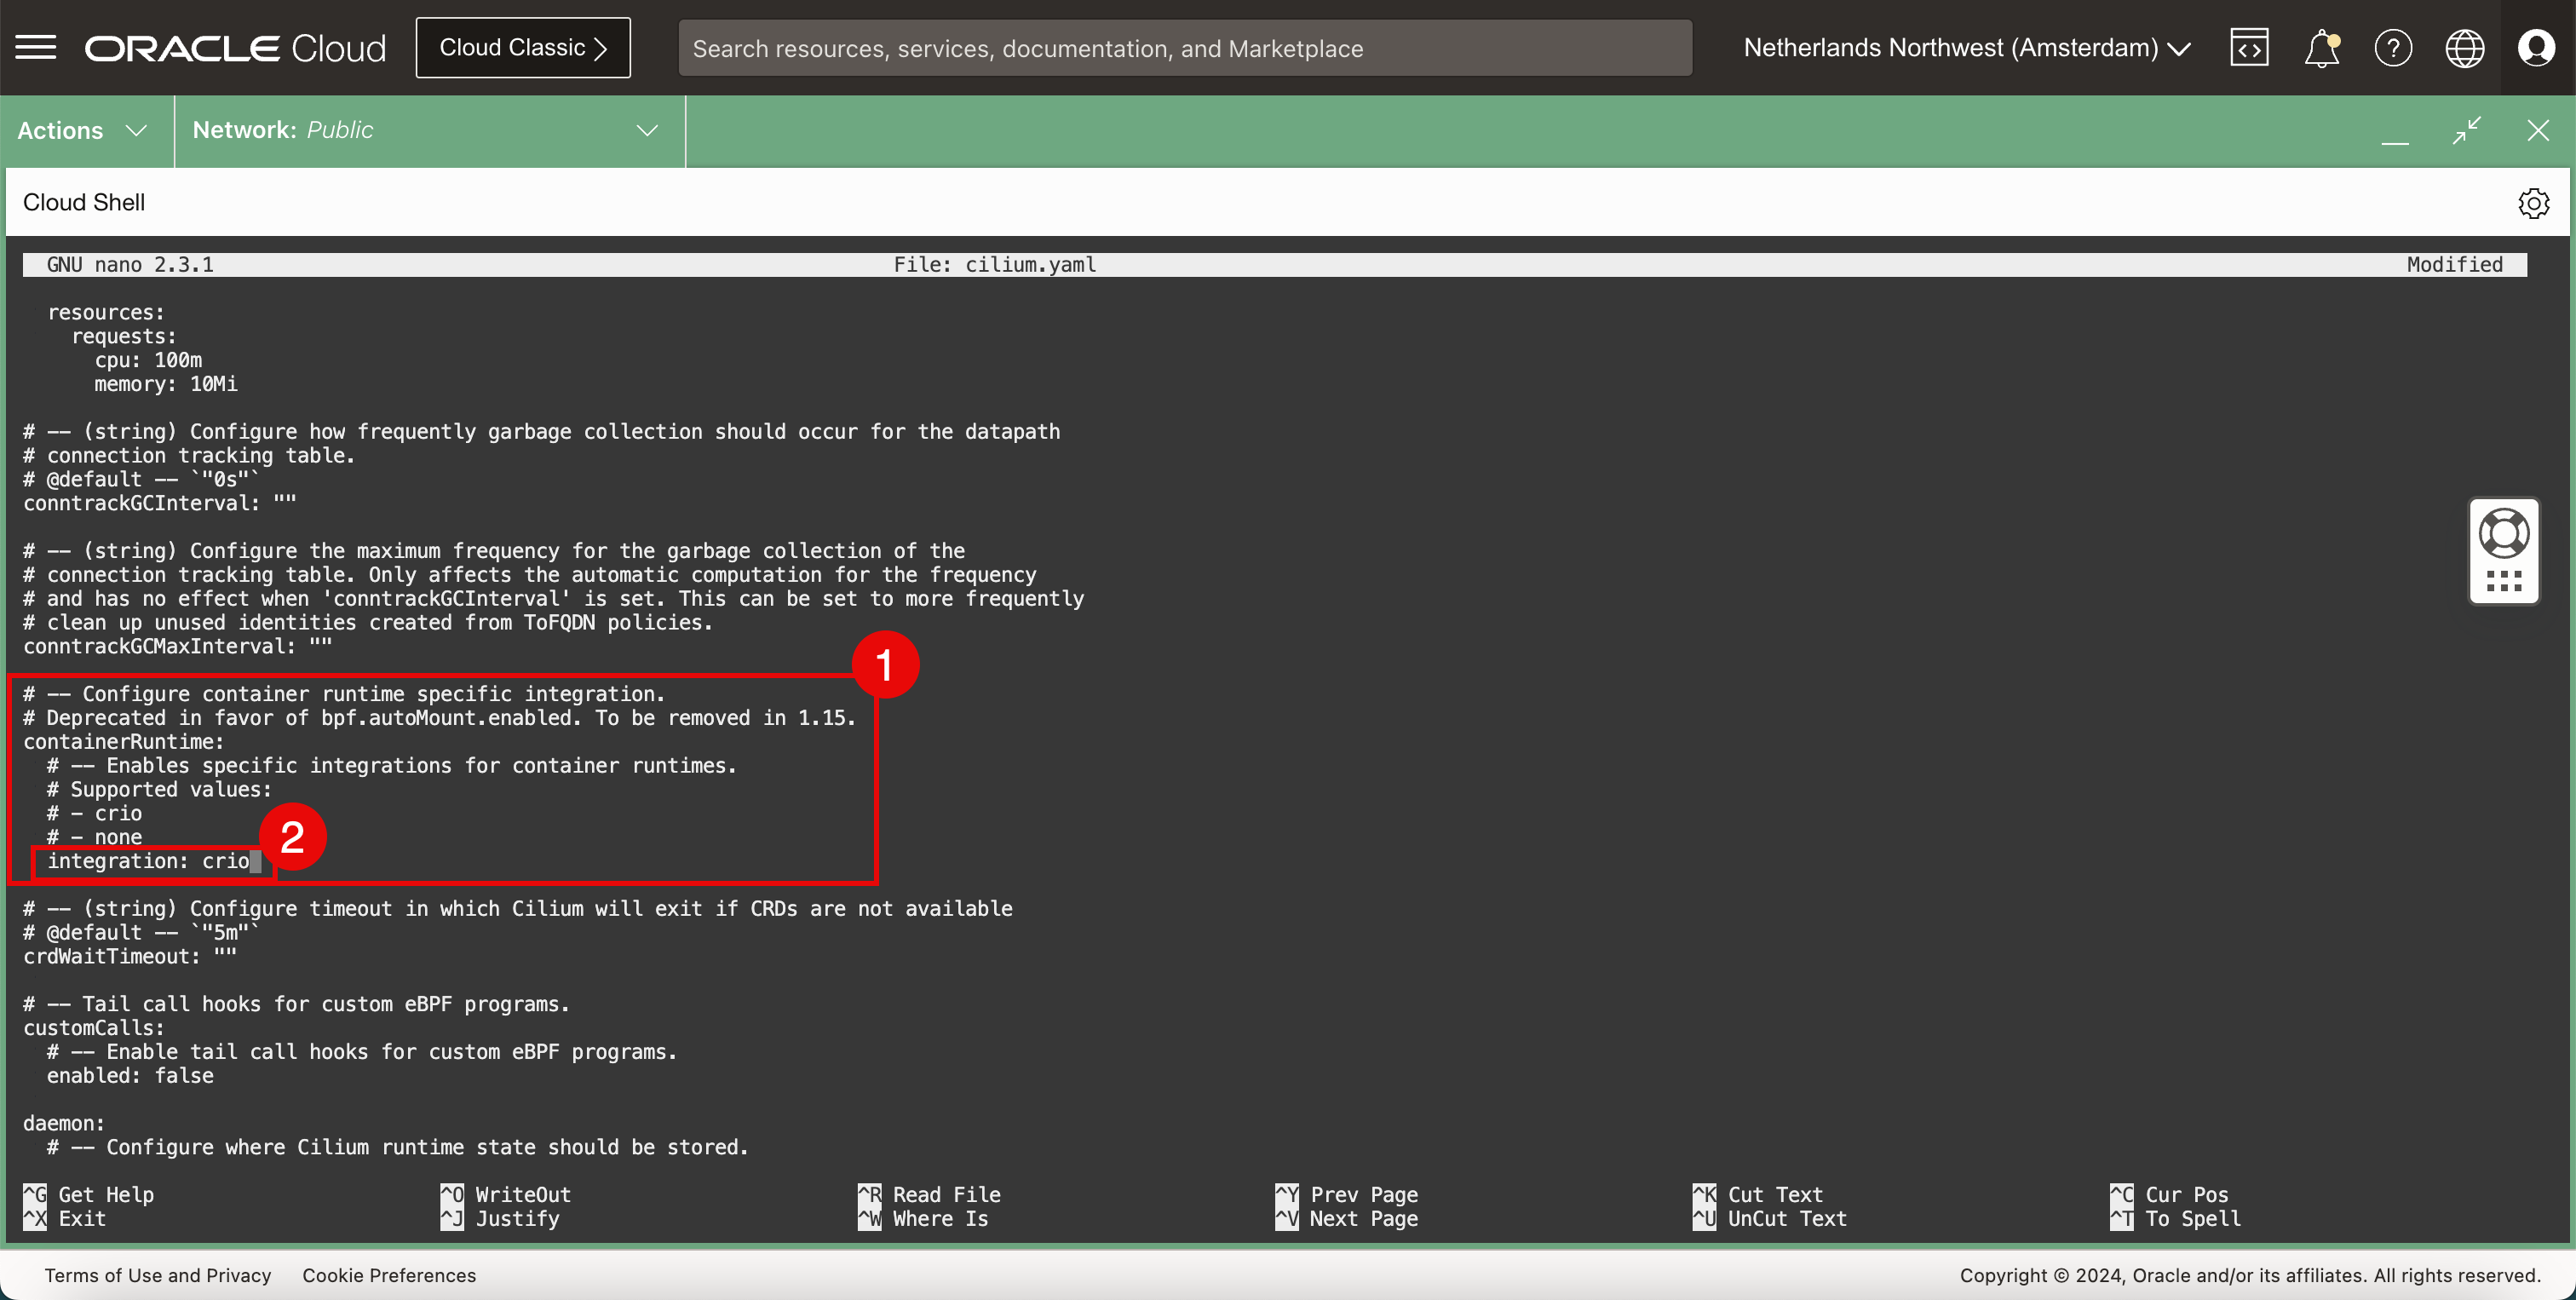Click the lifebuoy support widget icon
Image resolution: width=2576 pixels, height=1300 pixels.
2504,533
